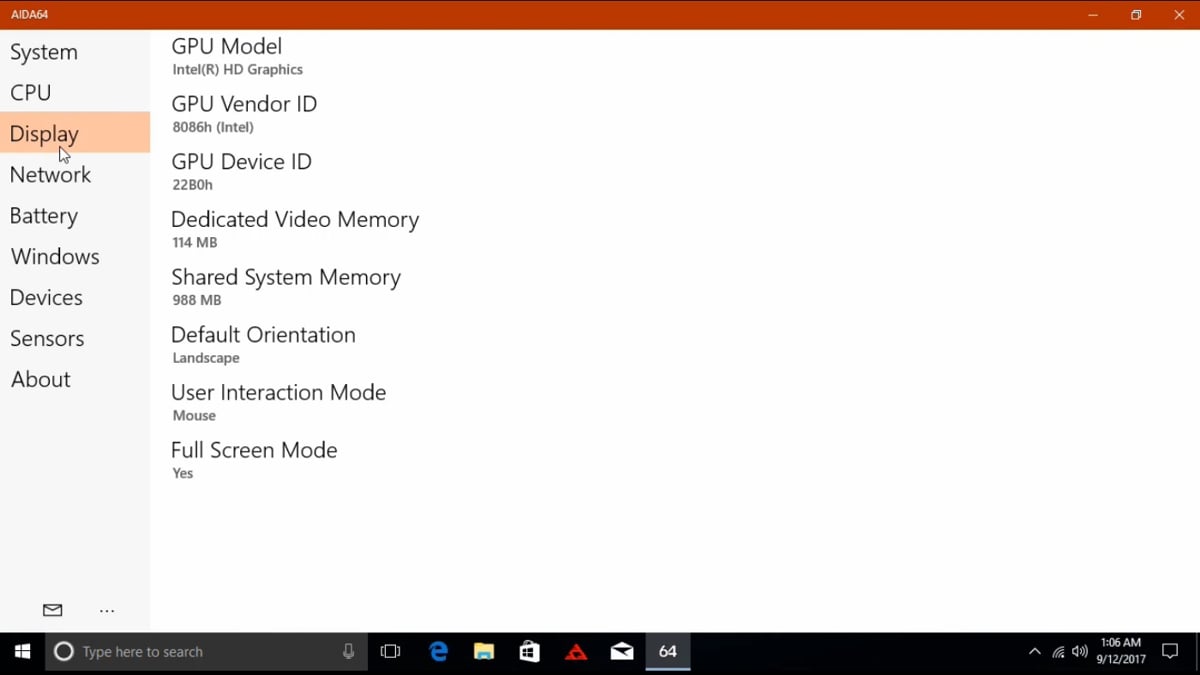Minimize the AIDA64 window
1200x675 pixels.
[1093, 15]
